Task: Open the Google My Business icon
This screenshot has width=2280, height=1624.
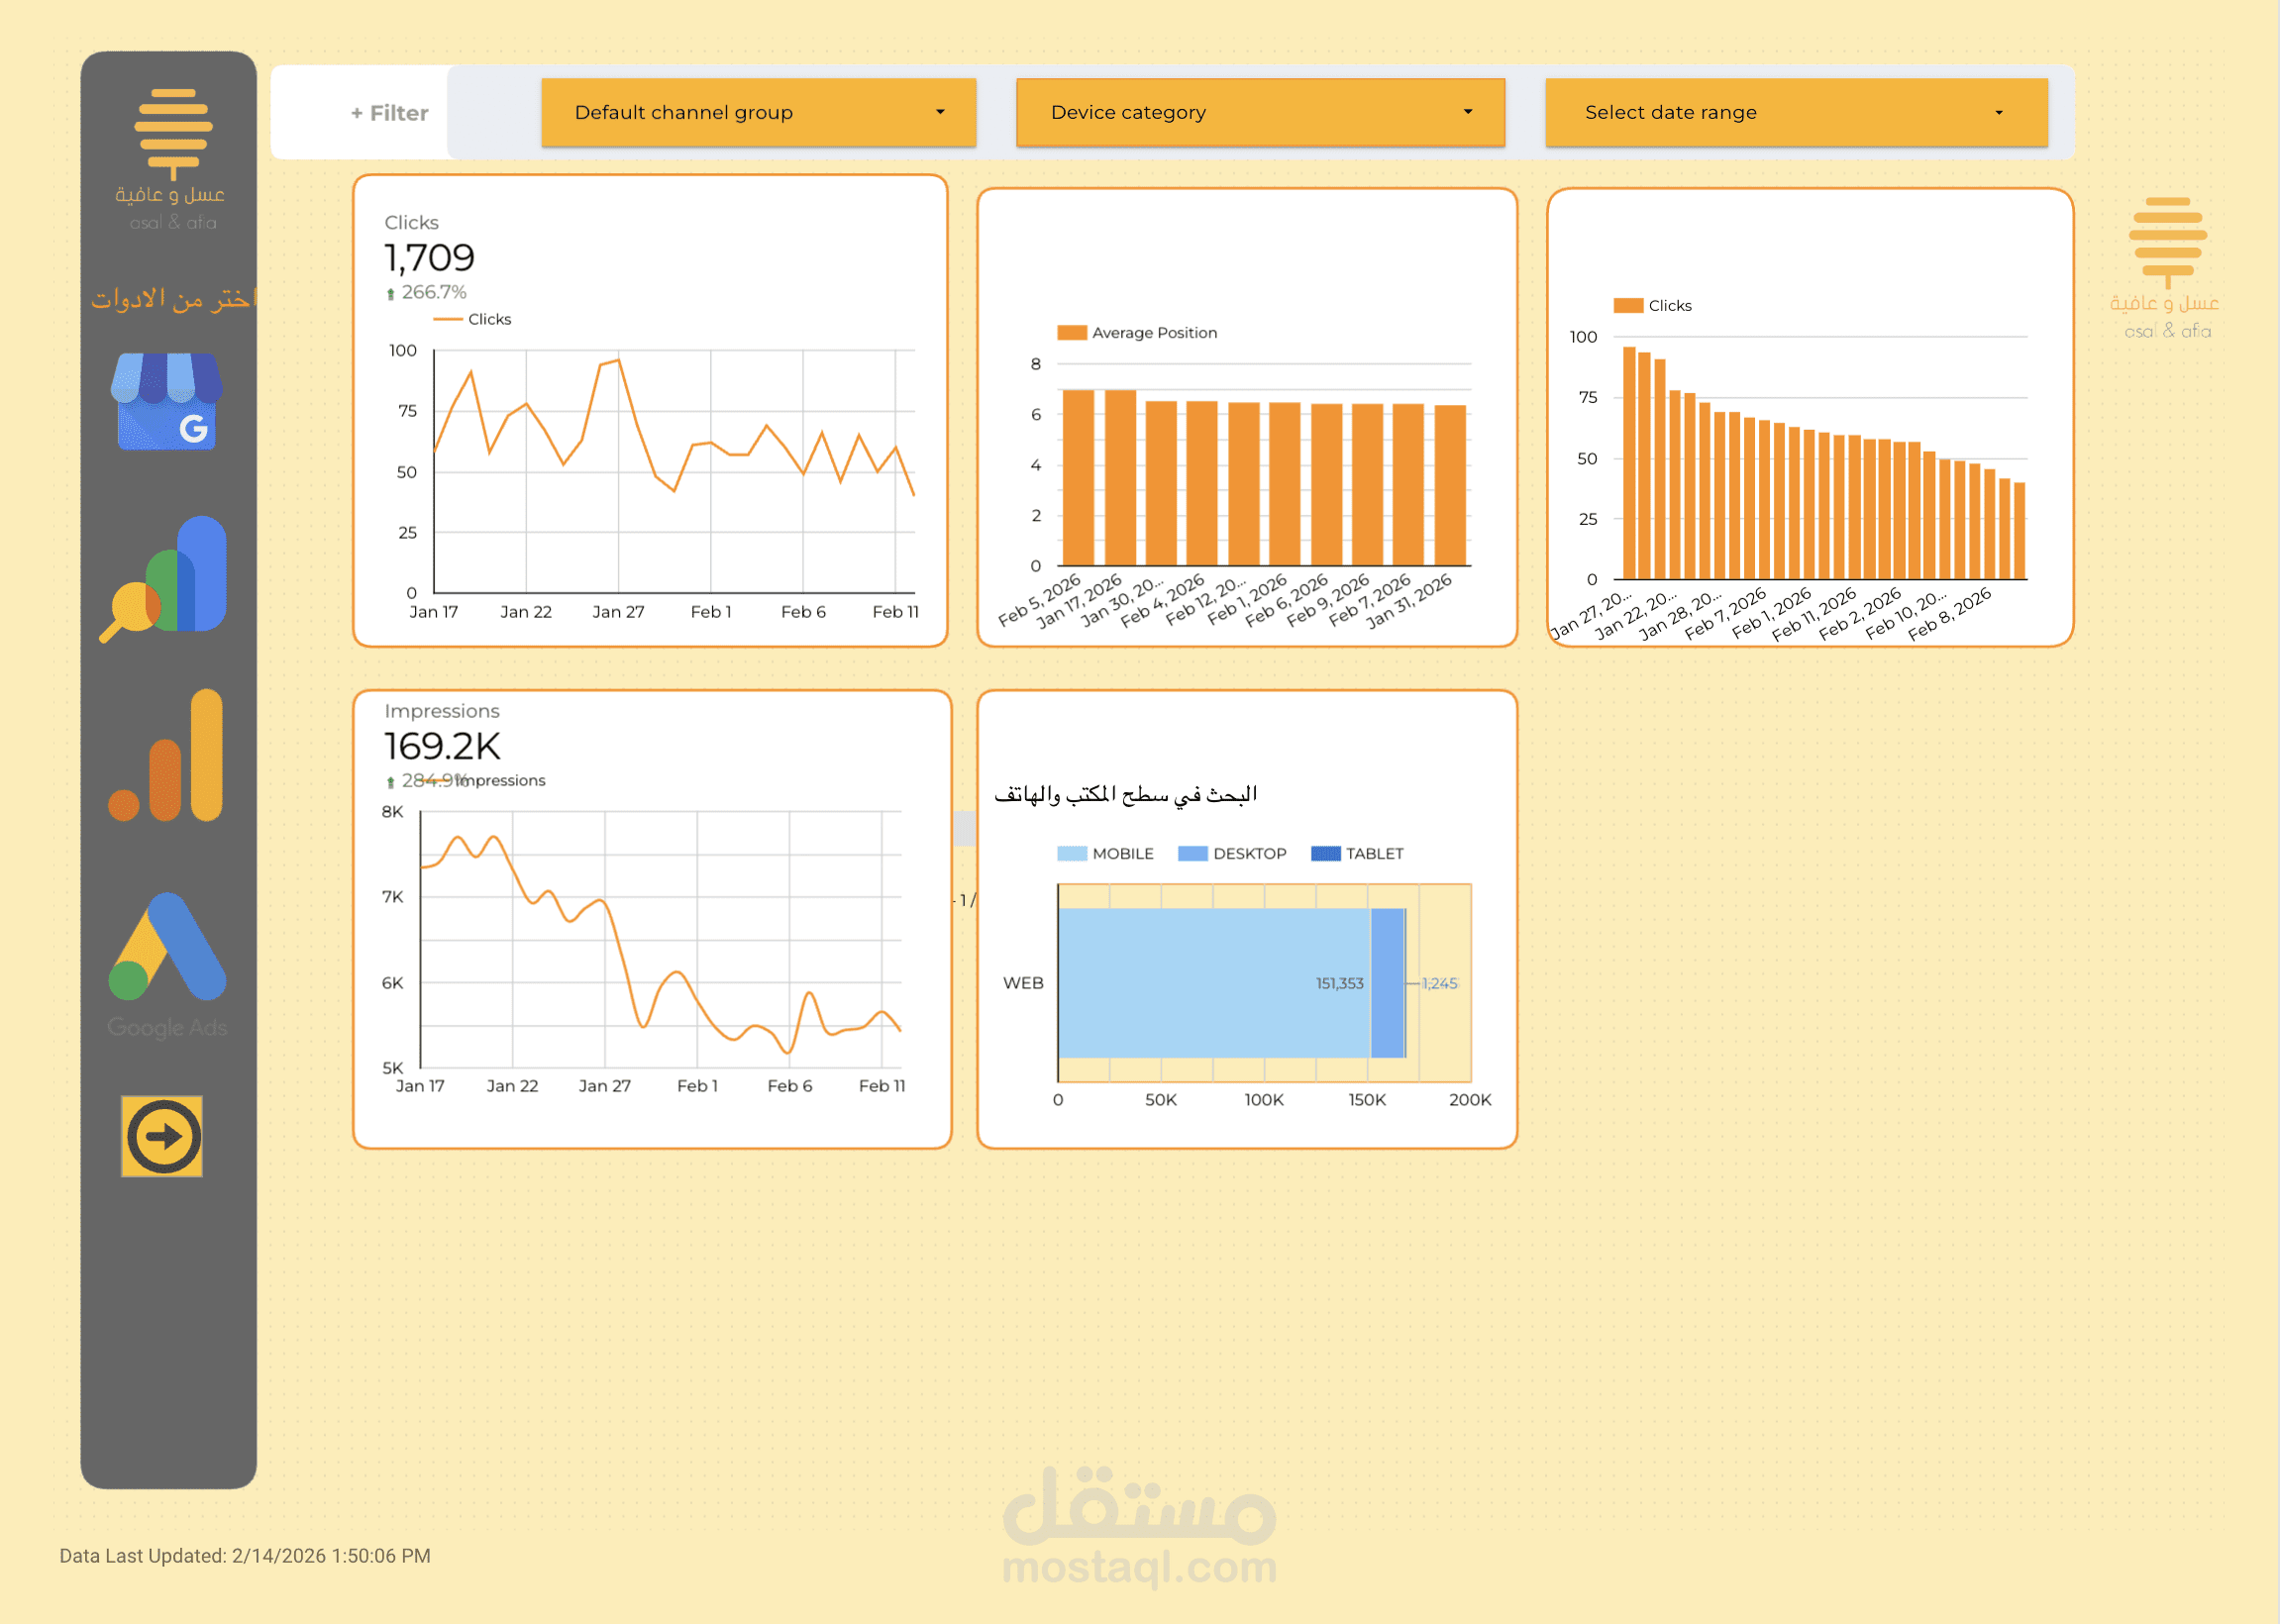Action: click(166, 401)
